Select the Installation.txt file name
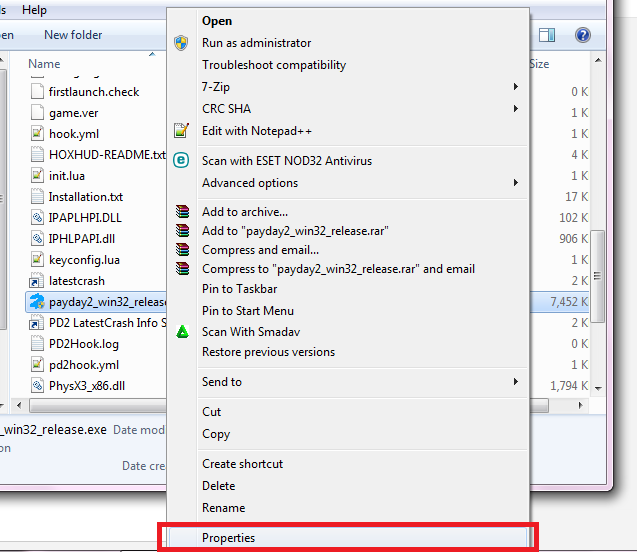This screenshot has height=552, width=637. [86, 197]
